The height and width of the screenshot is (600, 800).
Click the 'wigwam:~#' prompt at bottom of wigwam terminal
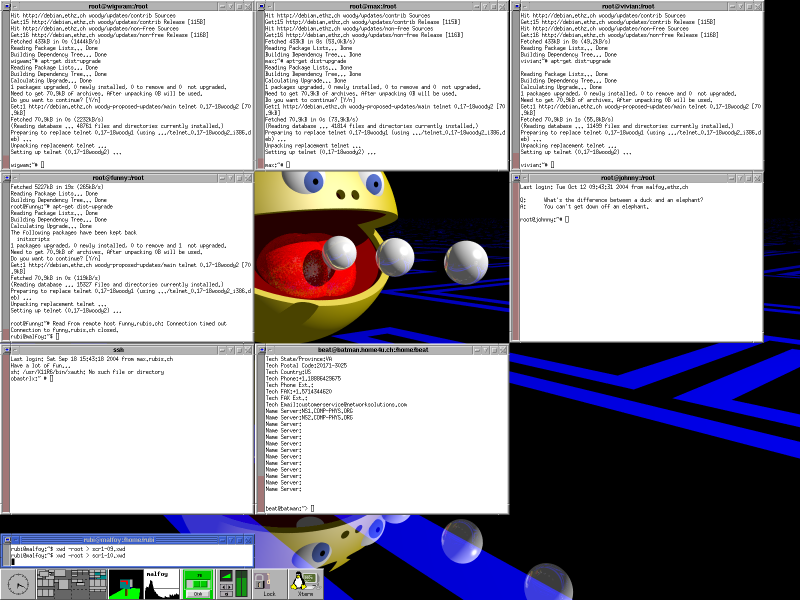(x=24, y=165)
